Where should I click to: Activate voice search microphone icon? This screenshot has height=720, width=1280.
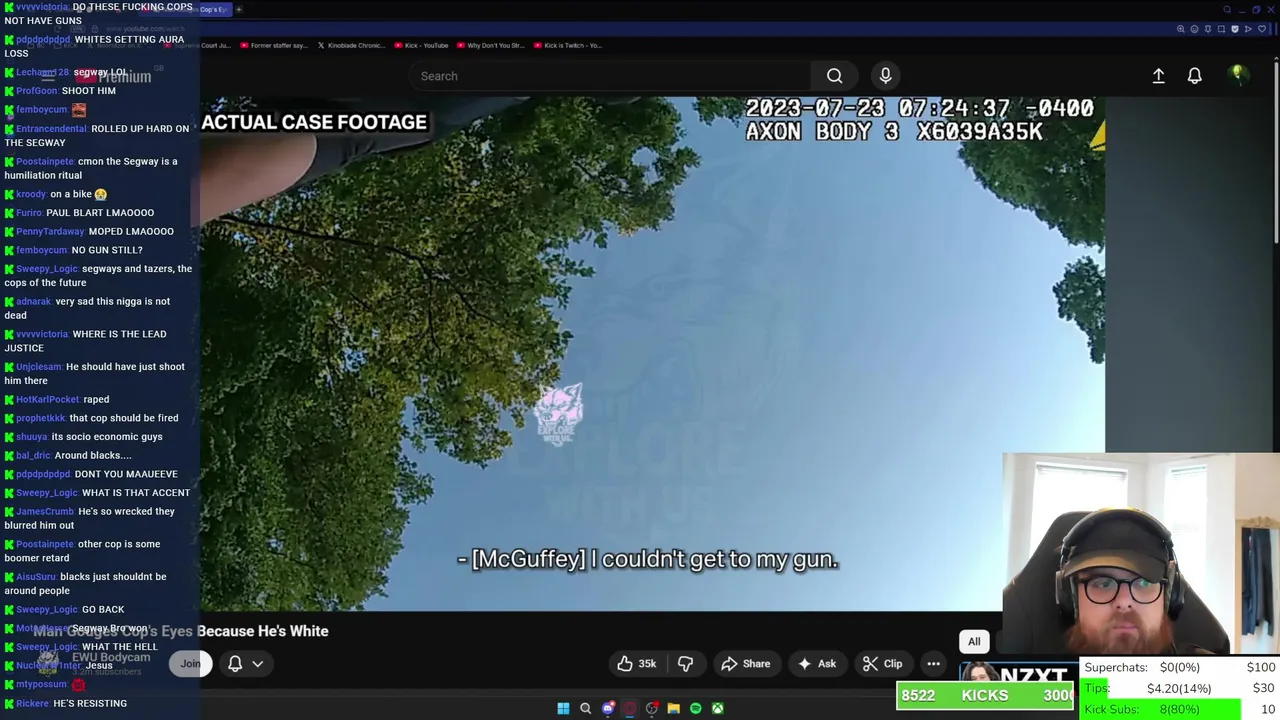pyautogui.click(x=885, y=76)
